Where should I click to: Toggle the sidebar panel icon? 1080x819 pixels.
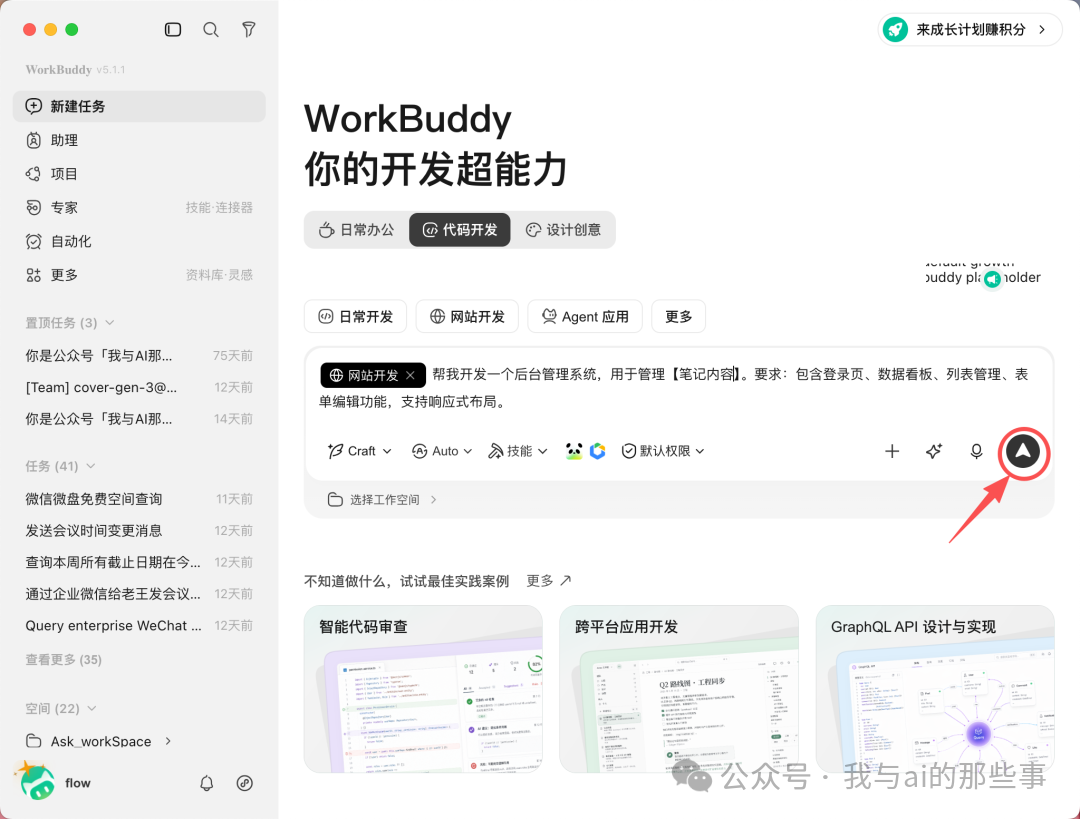173,30
